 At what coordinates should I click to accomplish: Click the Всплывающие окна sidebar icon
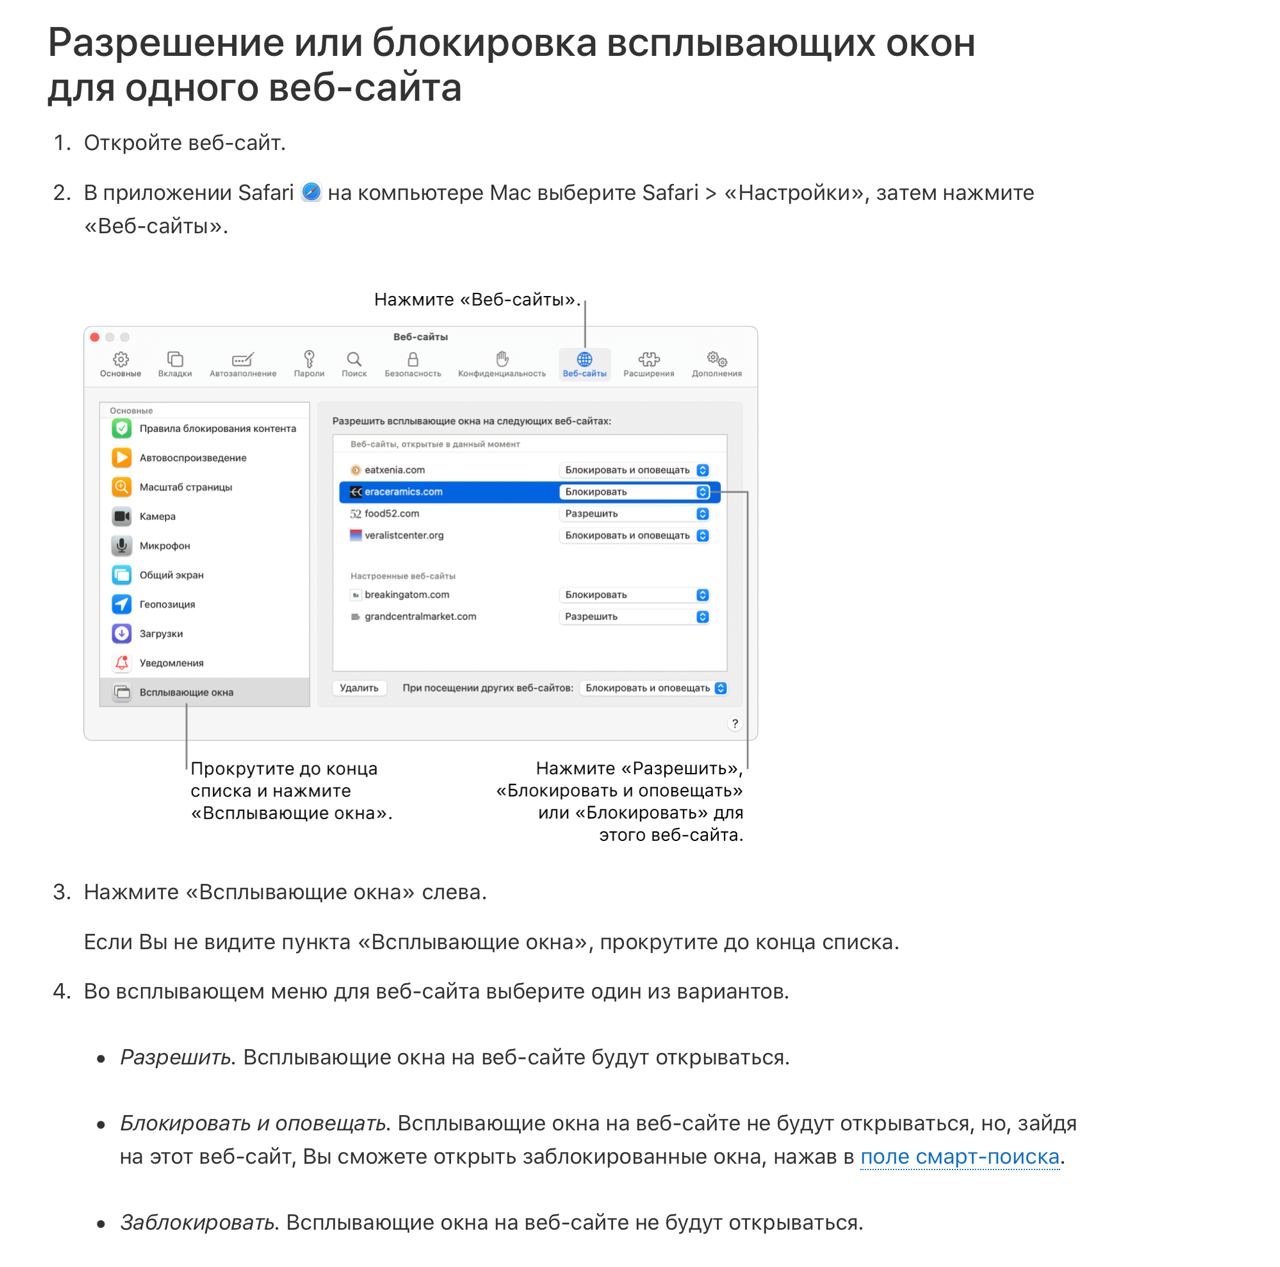pos(122,692)
